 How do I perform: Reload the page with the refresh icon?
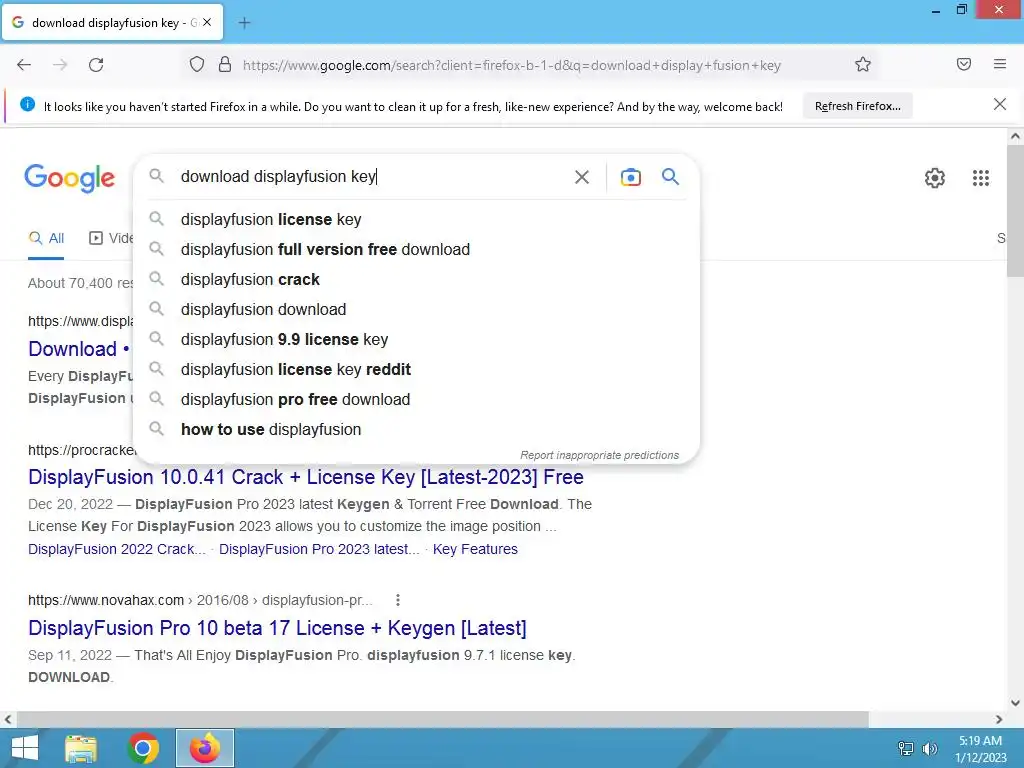click(x=96, y=65)
